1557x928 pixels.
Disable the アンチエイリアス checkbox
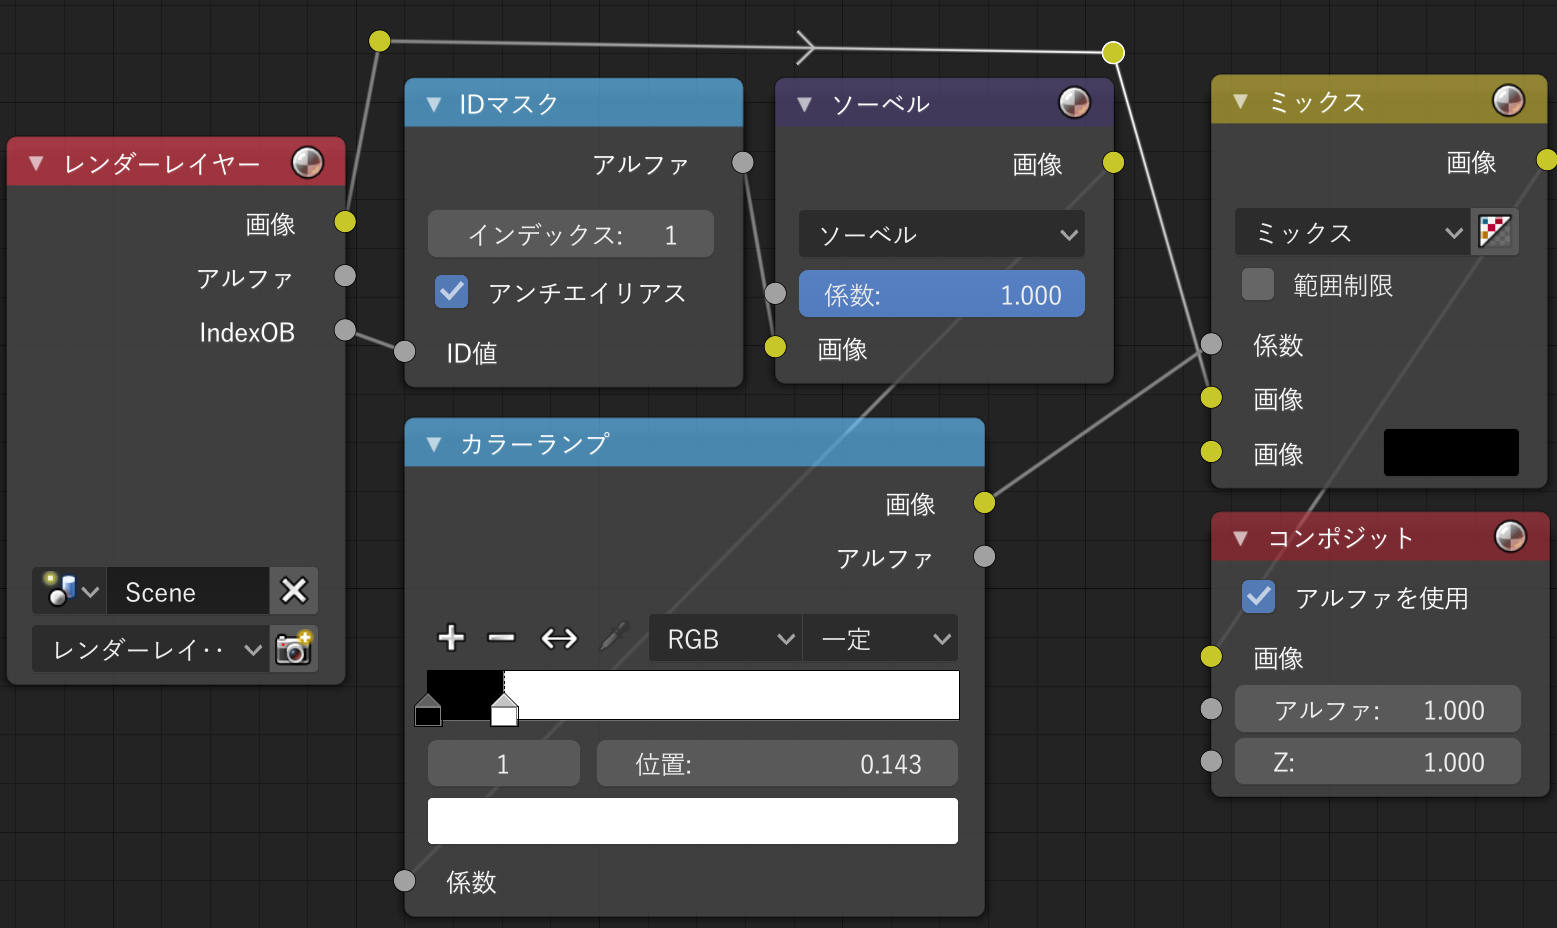pos(452,292)
